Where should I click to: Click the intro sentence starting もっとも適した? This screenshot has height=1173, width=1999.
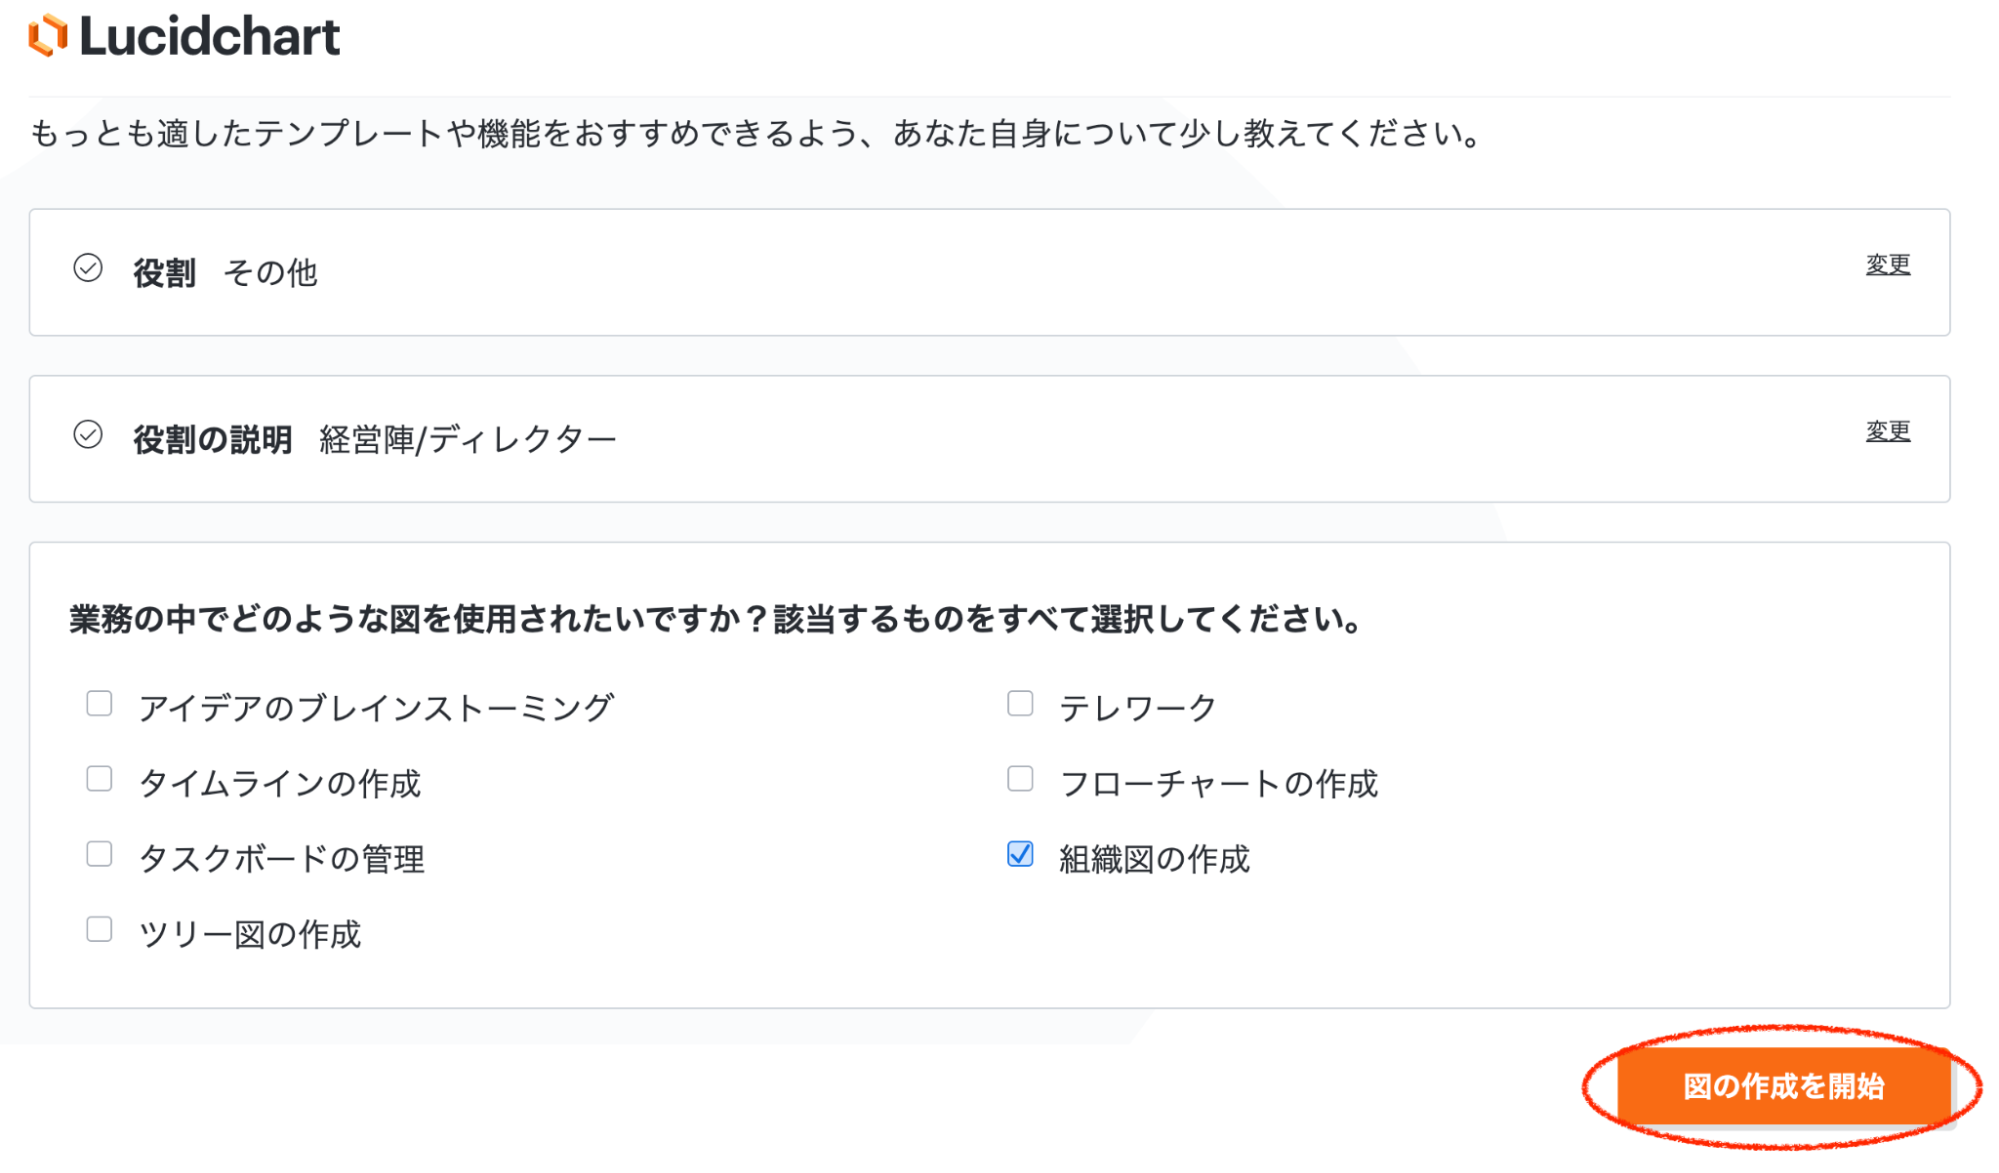755,134
